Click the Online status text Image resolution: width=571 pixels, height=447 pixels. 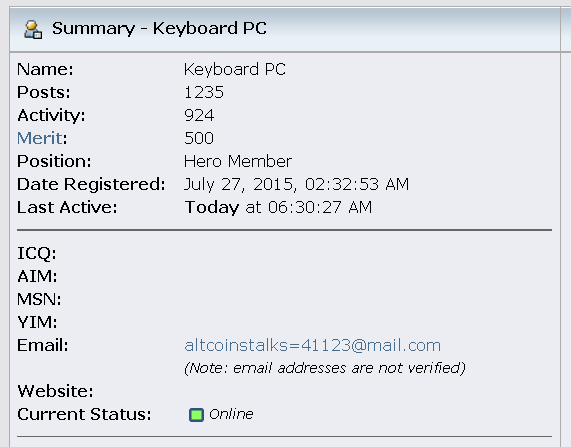click(x=231, y=414)
